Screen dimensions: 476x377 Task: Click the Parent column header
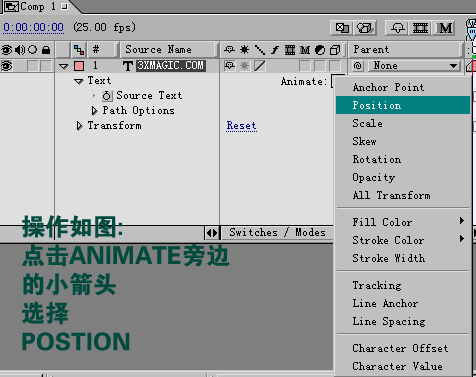(405, 50)
